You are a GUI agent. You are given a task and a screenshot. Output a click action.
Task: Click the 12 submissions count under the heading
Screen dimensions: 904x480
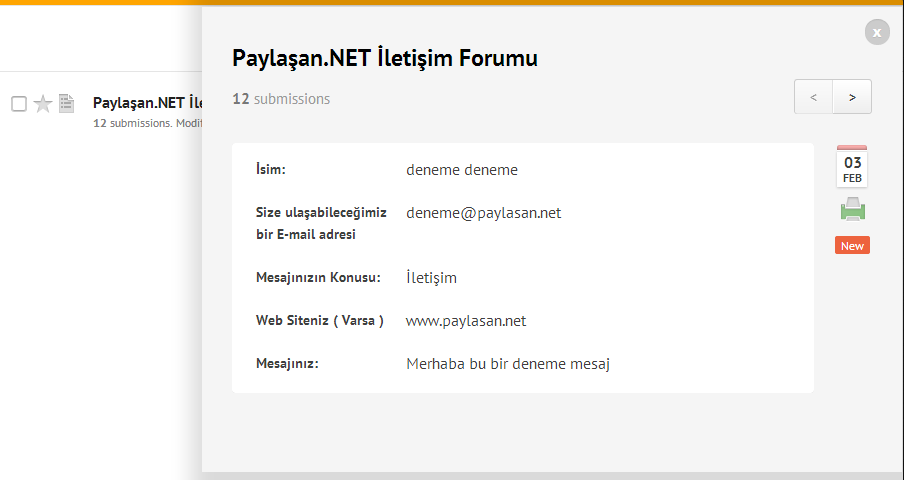(281, 99)
